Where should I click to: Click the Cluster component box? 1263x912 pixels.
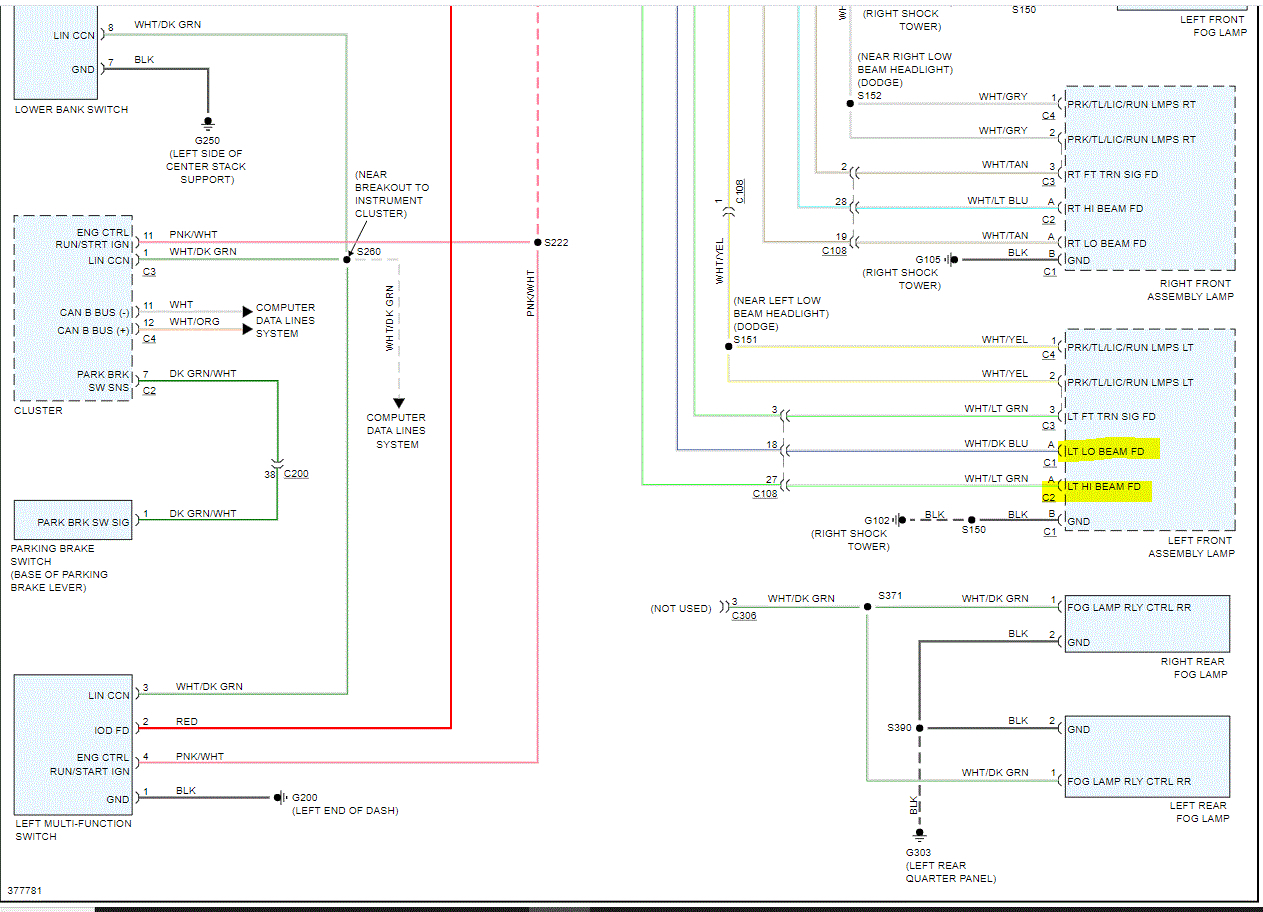[x=73, y=307]
